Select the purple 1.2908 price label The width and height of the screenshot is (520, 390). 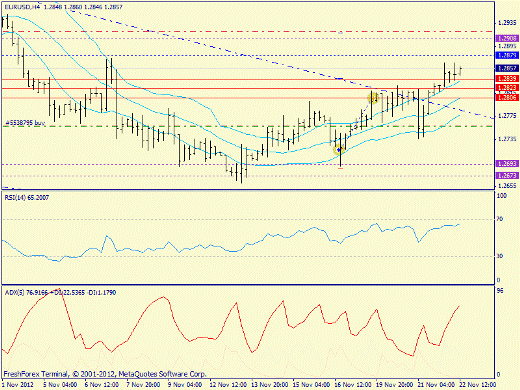[x=507, y=38]
